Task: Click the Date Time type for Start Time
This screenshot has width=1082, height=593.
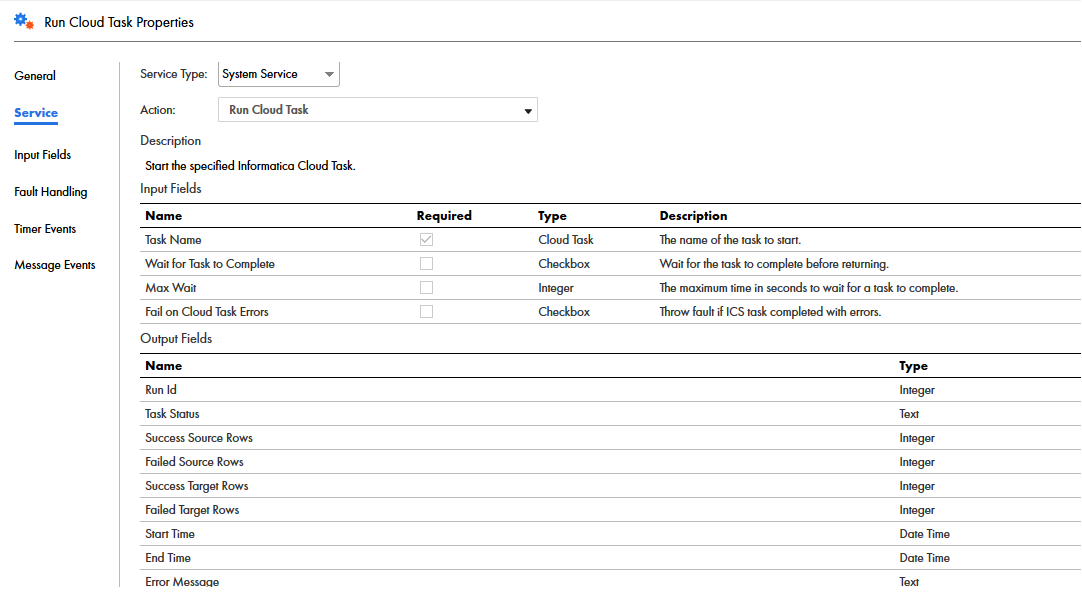Action: pos(924,534)
